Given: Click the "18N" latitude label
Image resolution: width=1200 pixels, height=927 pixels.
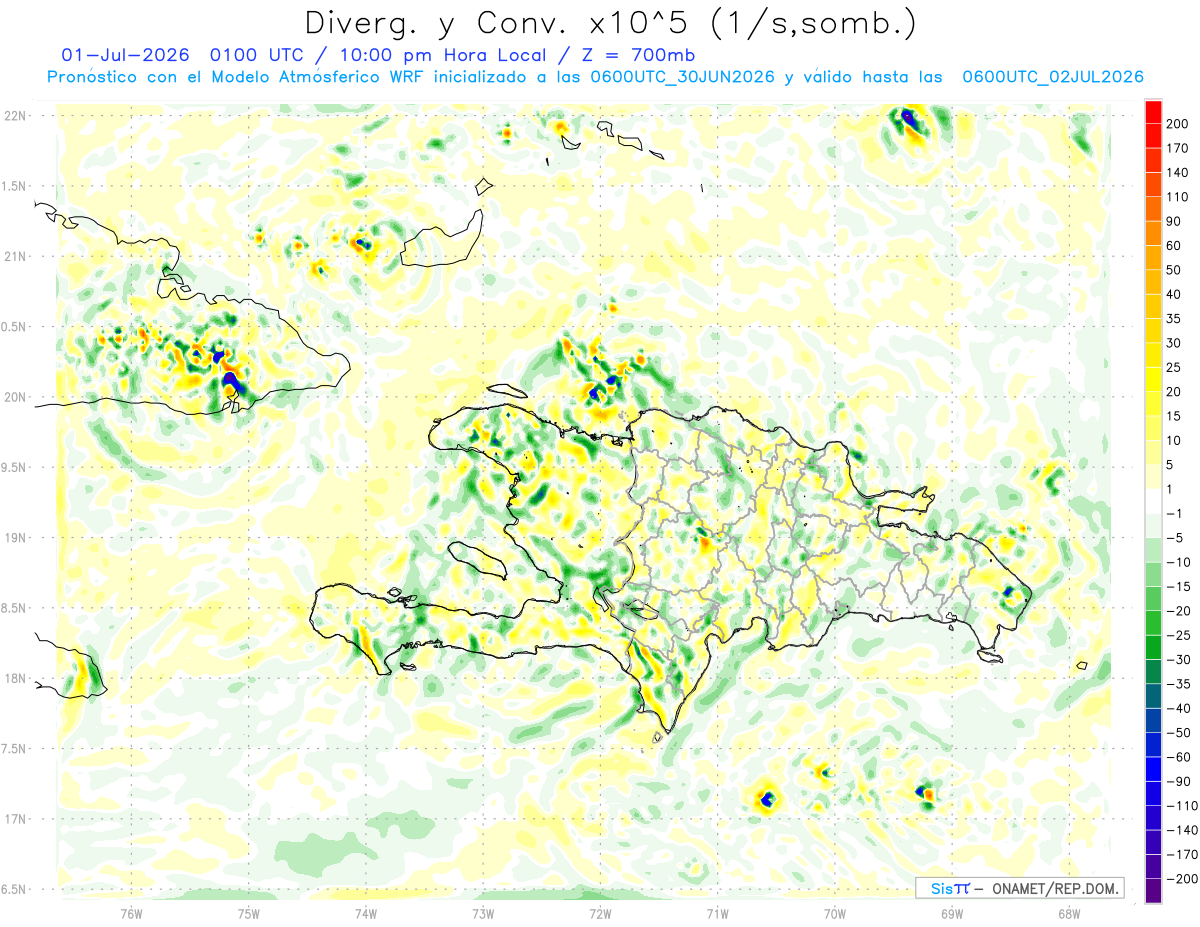Looking at the screenshot, I should click(14, 678).
